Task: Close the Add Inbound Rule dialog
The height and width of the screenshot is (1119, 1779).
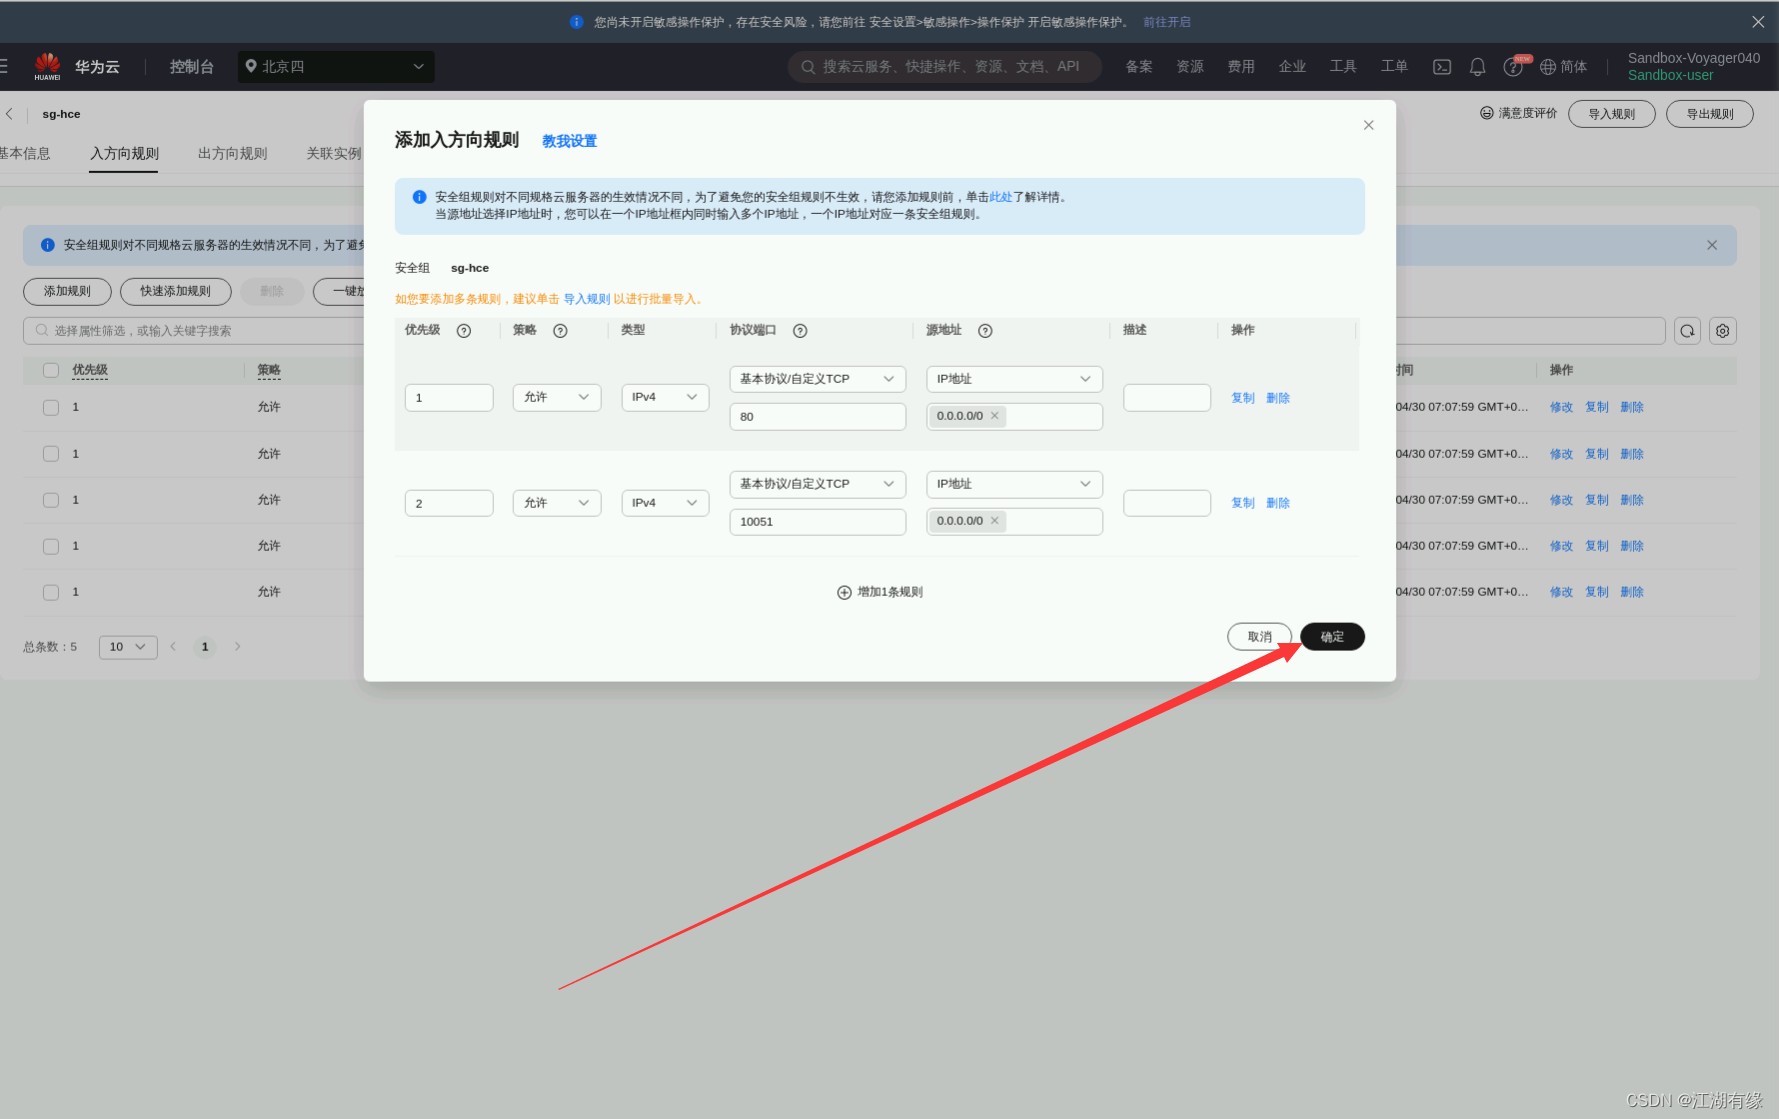Action: tap(1369, 125)
